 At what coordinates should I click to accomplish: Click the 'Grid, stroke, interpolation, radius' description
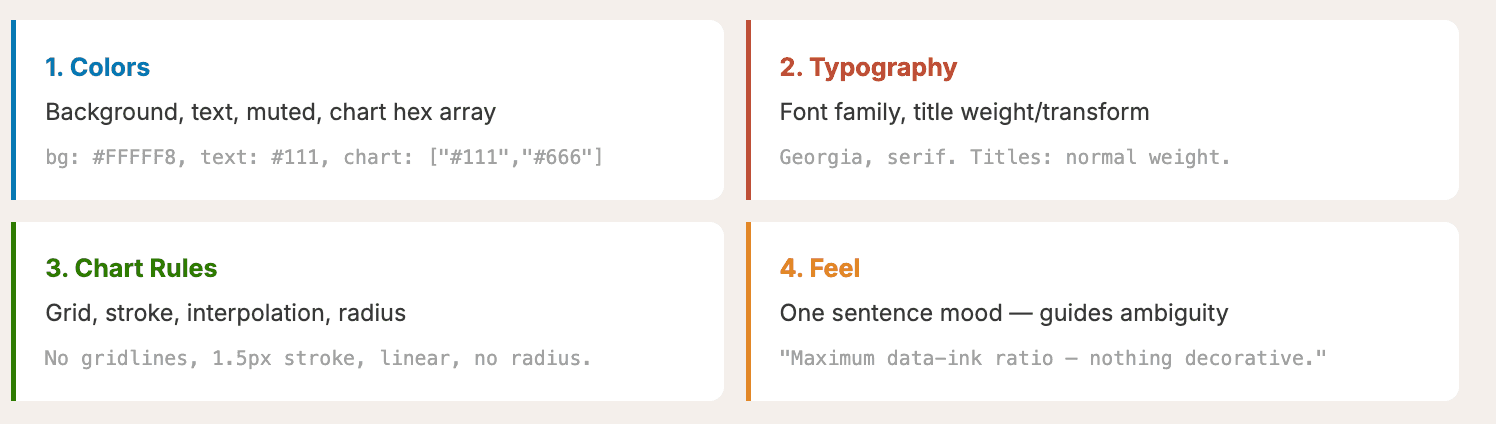pos(225,313)
